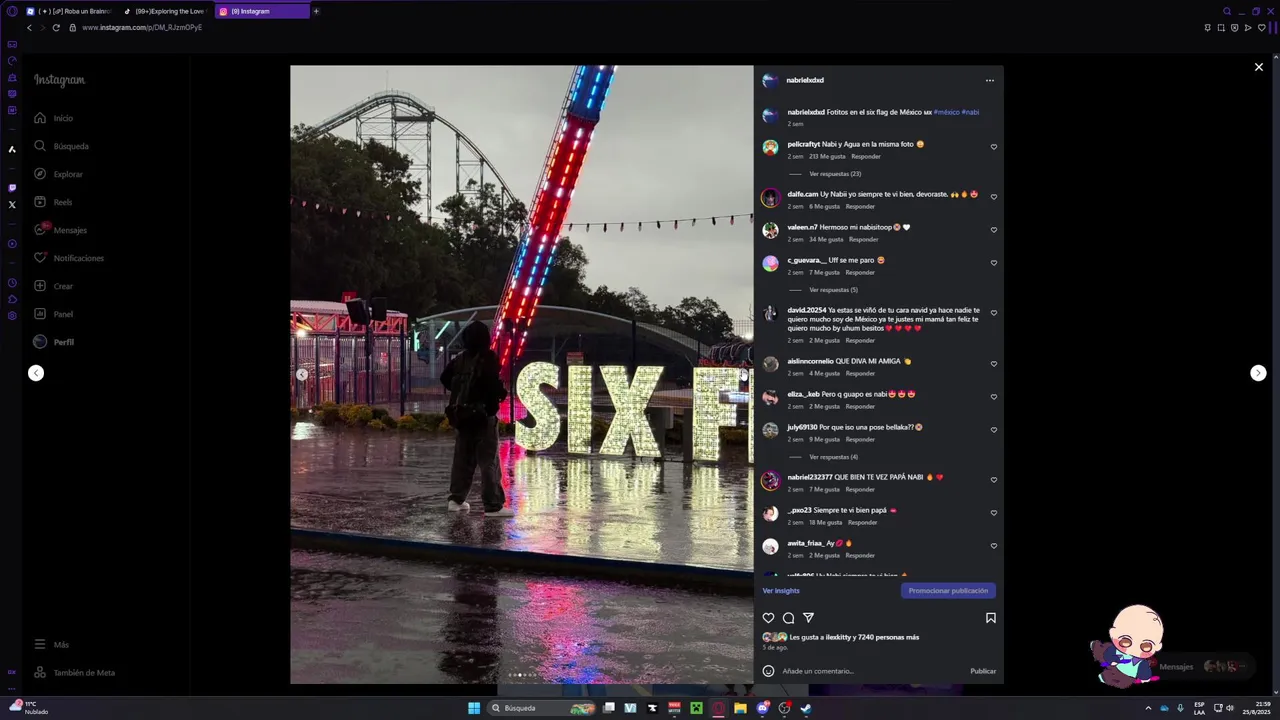
Task: Open Steam from the taskbar
Action: click(x=806, y=708)
